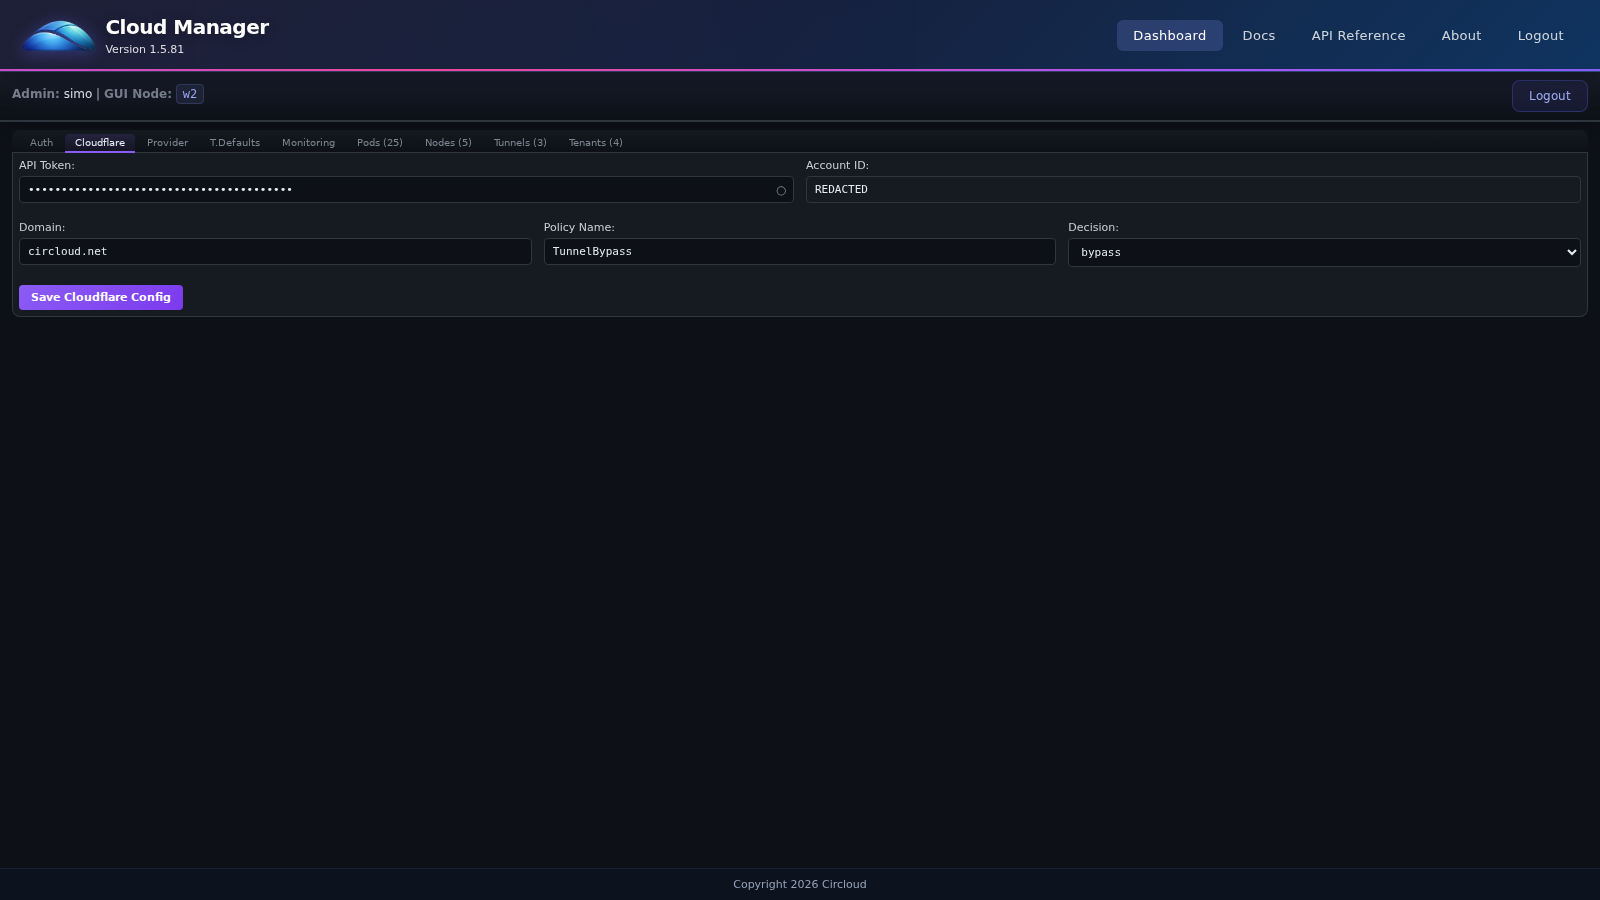Switch to the Tunnels (3) tab
This screenshot has width=1600, height=900.
[519, 142]
